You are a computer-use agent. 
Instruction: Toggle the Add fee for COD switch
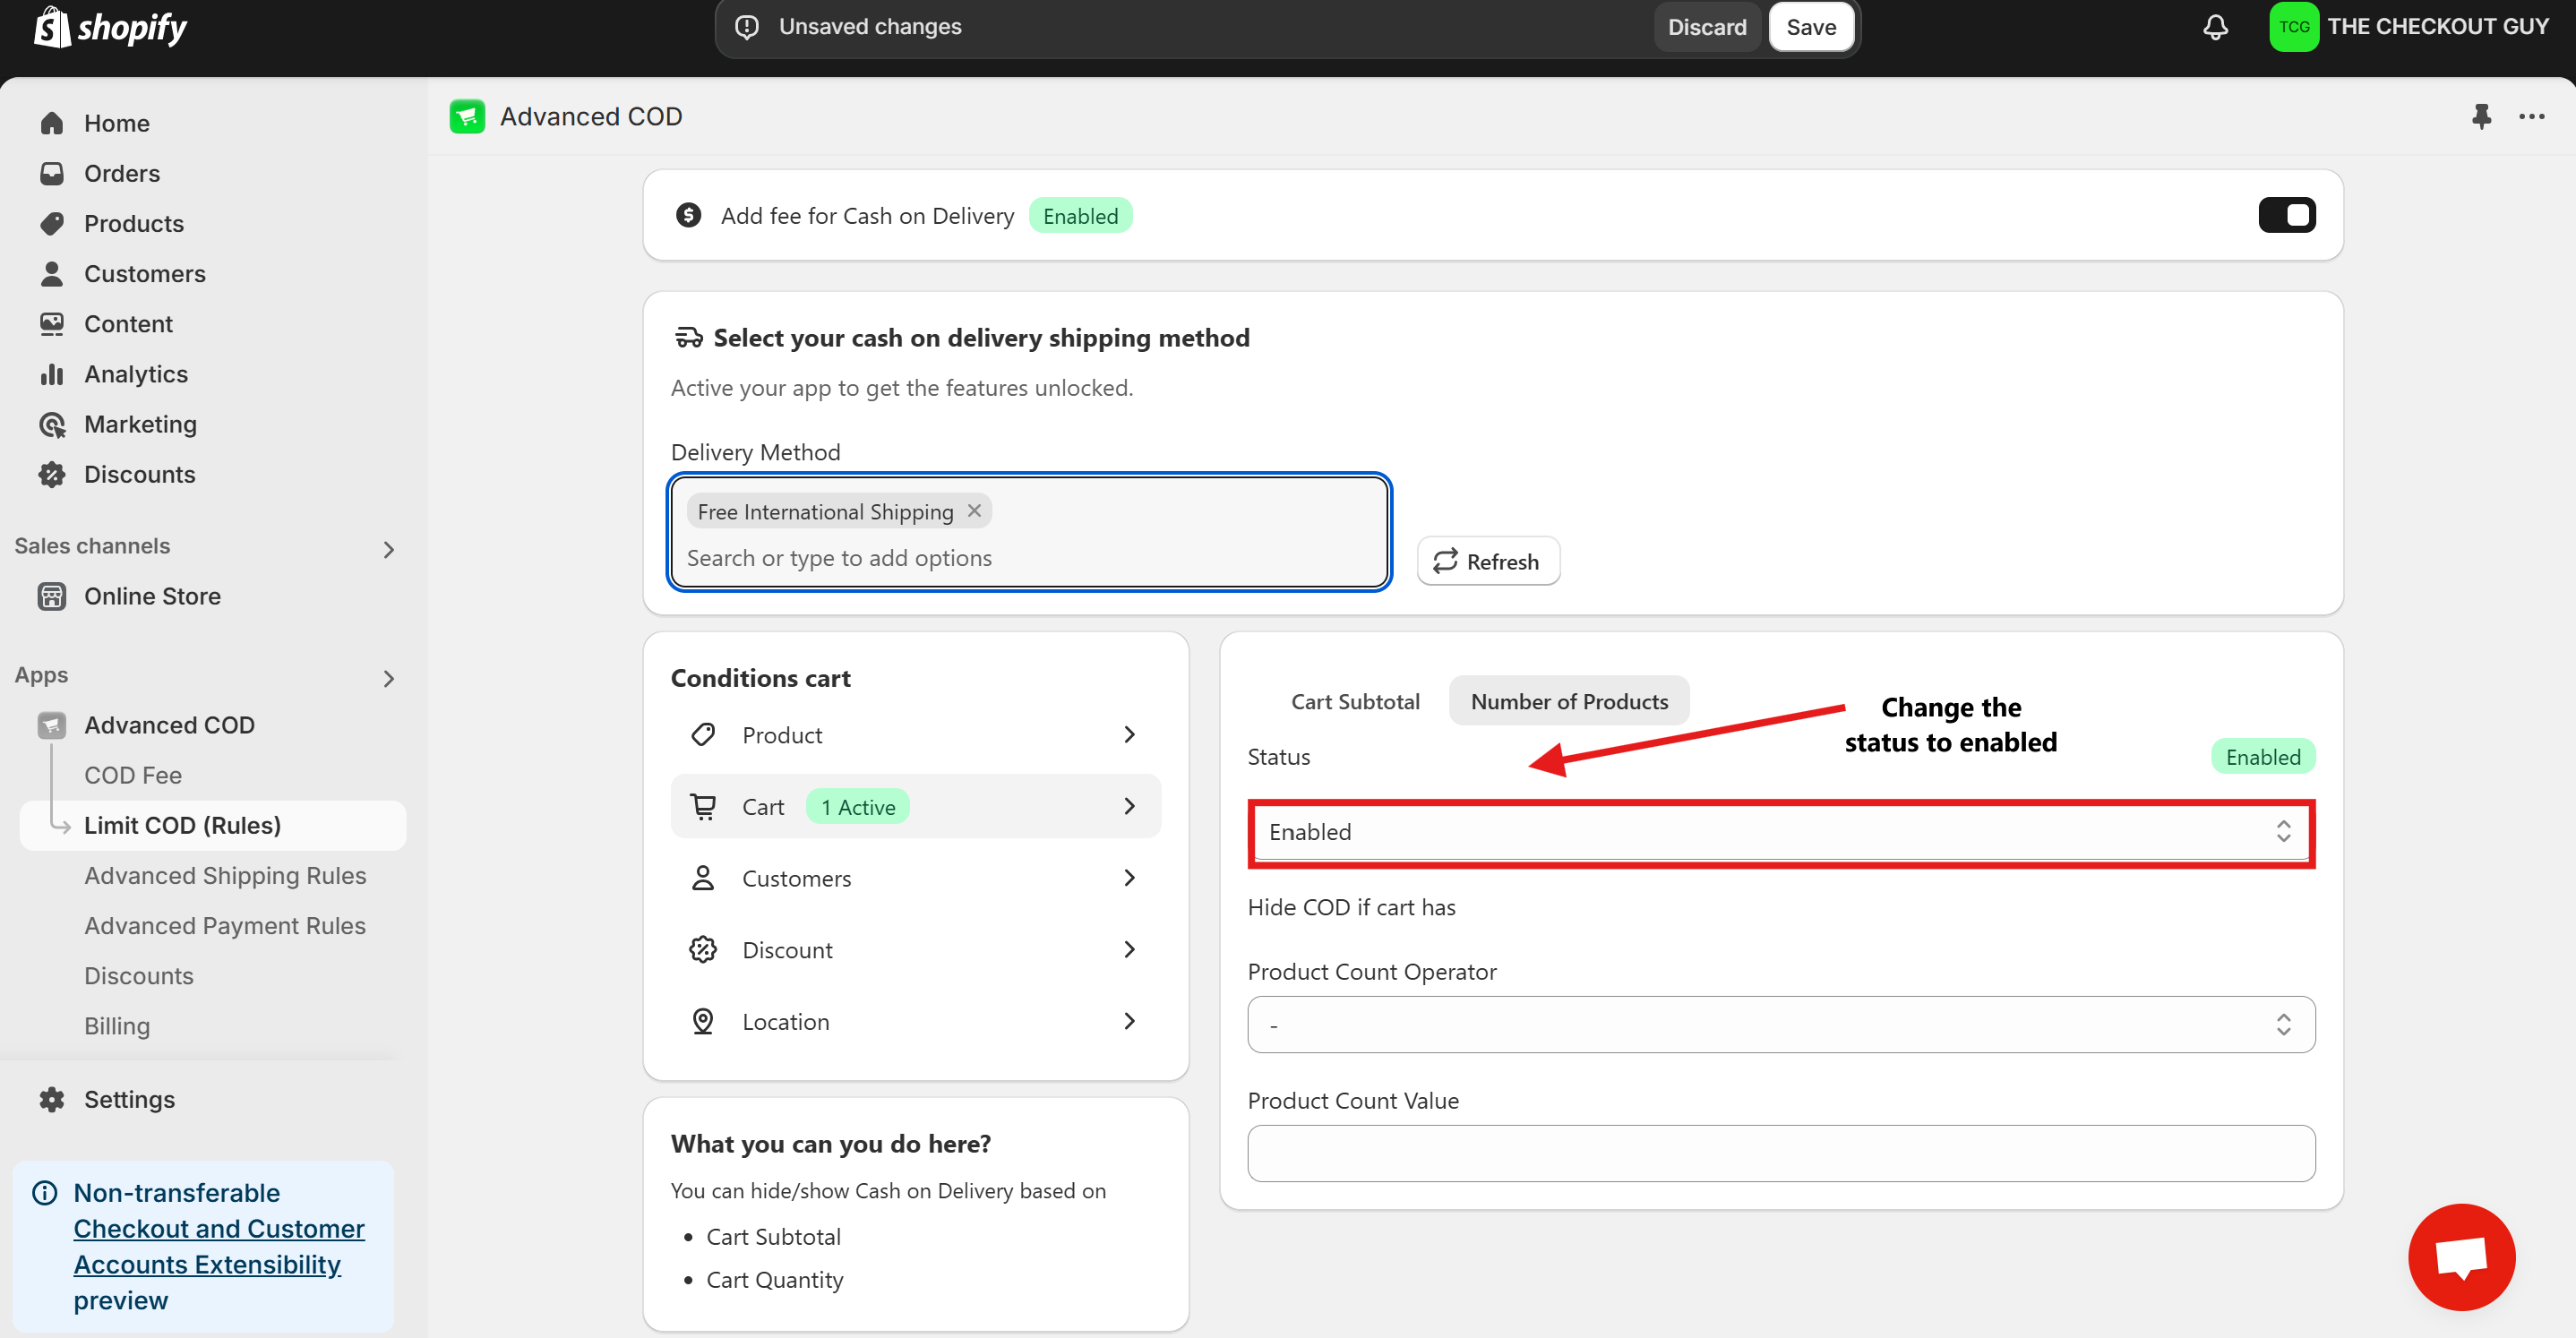click(x=2286, y=215)
